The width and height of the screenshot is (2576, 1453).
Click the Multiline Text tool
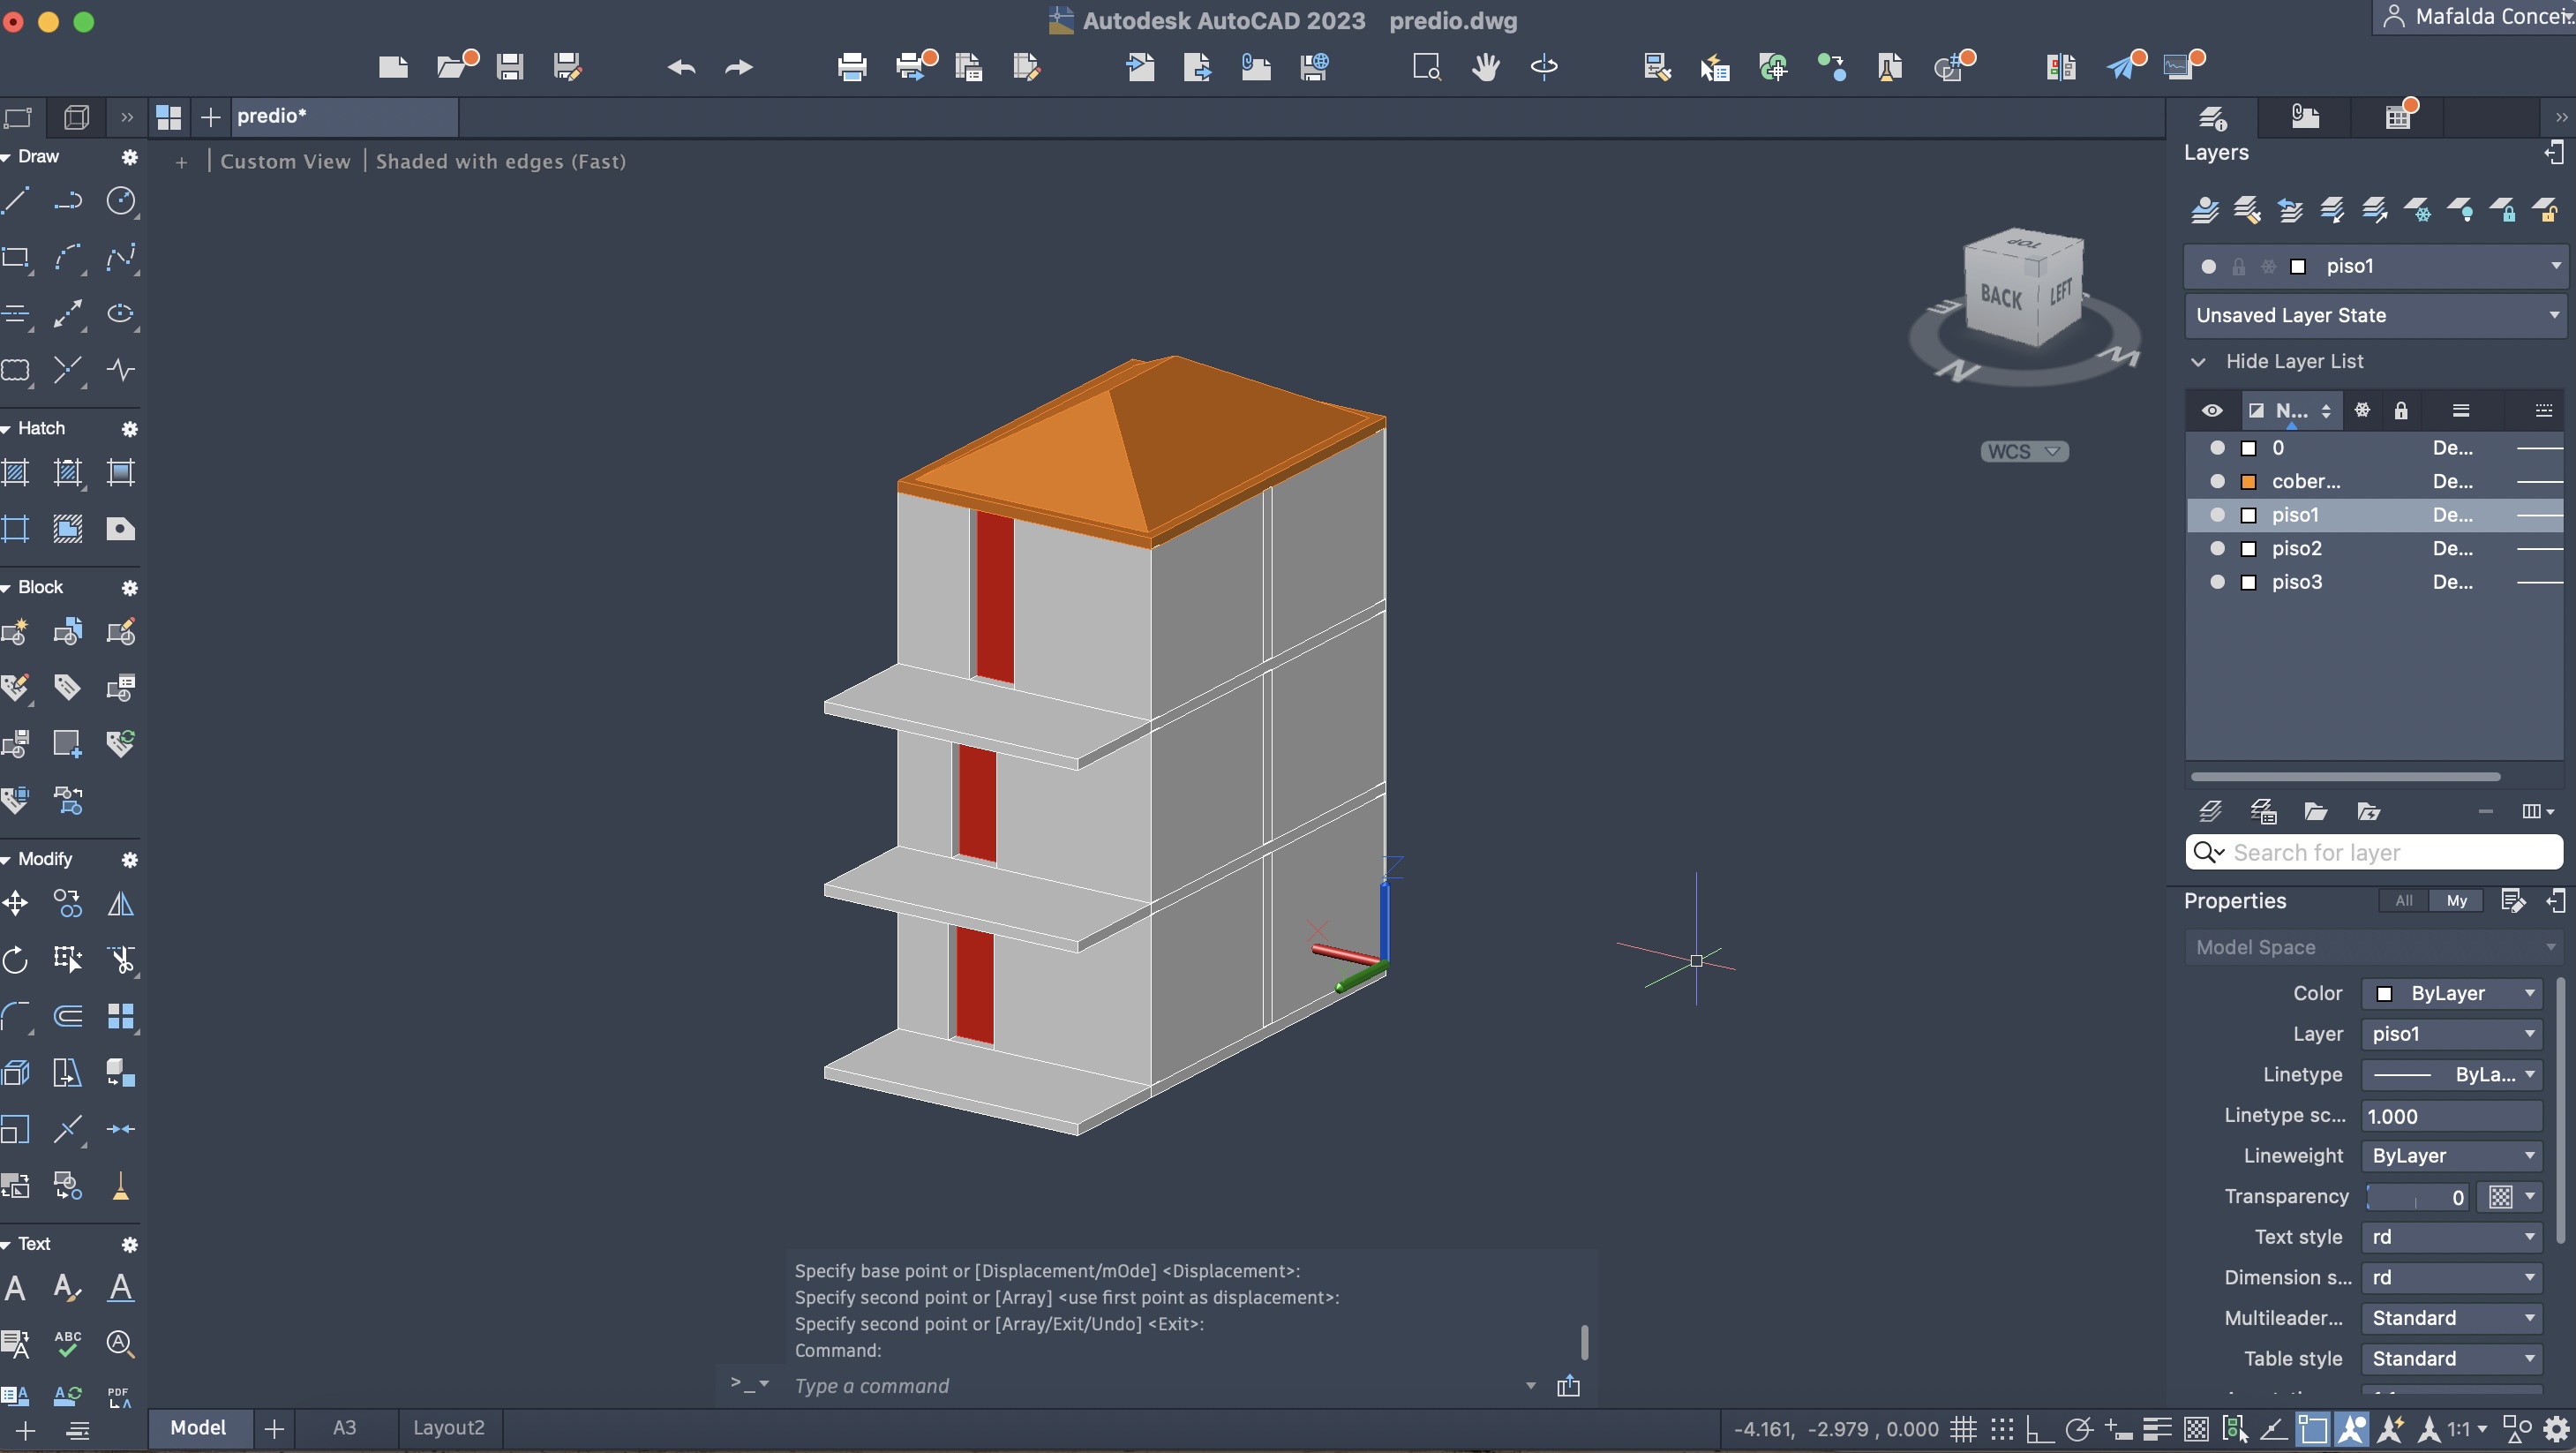click(16, 1288)
